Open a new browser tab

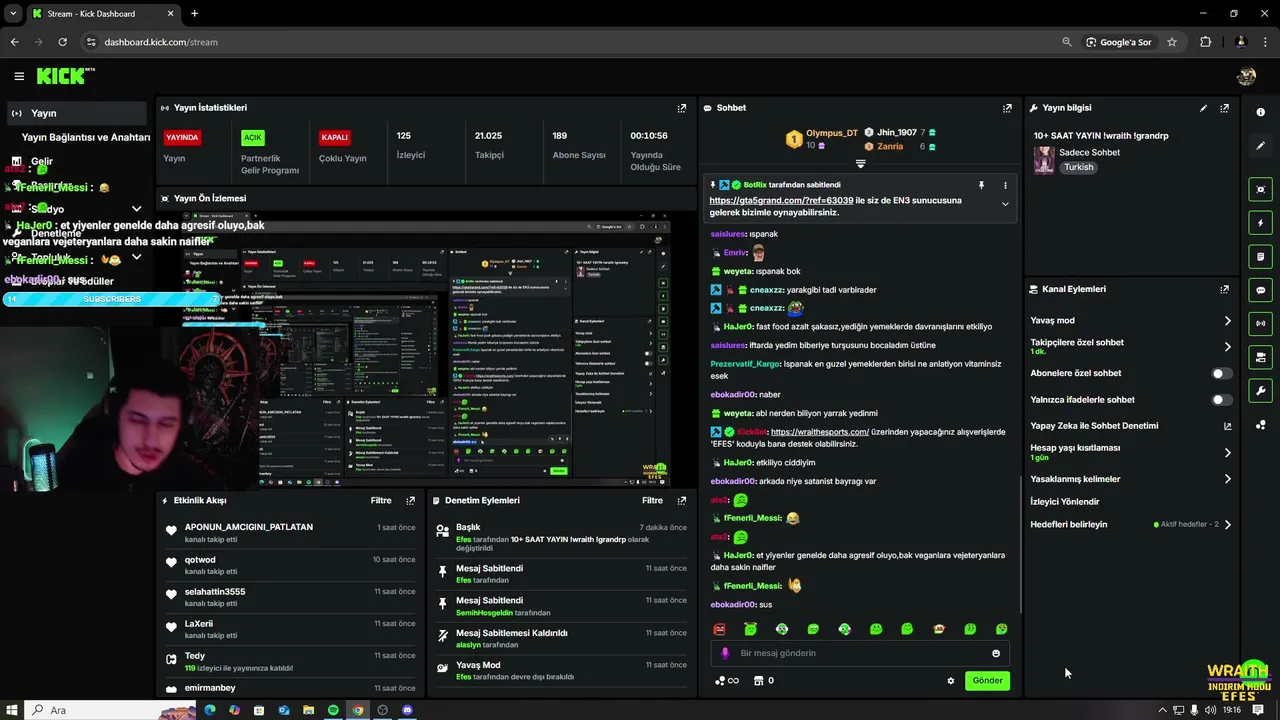(x=194, y=14)
